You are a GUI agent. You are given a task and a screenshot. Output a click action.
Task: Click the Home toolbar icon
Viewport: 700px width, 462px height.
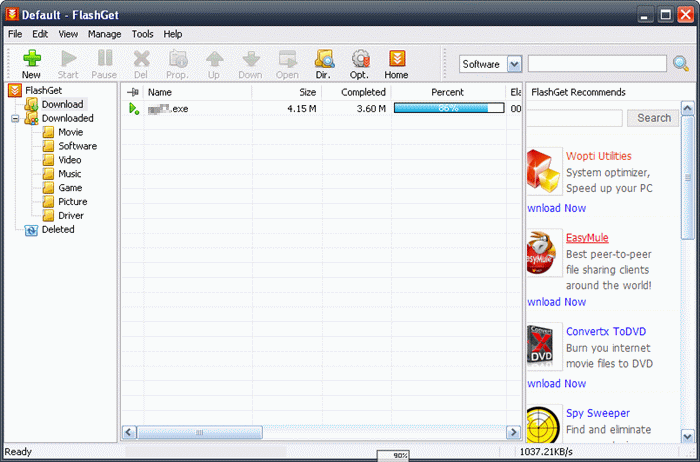coord(396,63)
